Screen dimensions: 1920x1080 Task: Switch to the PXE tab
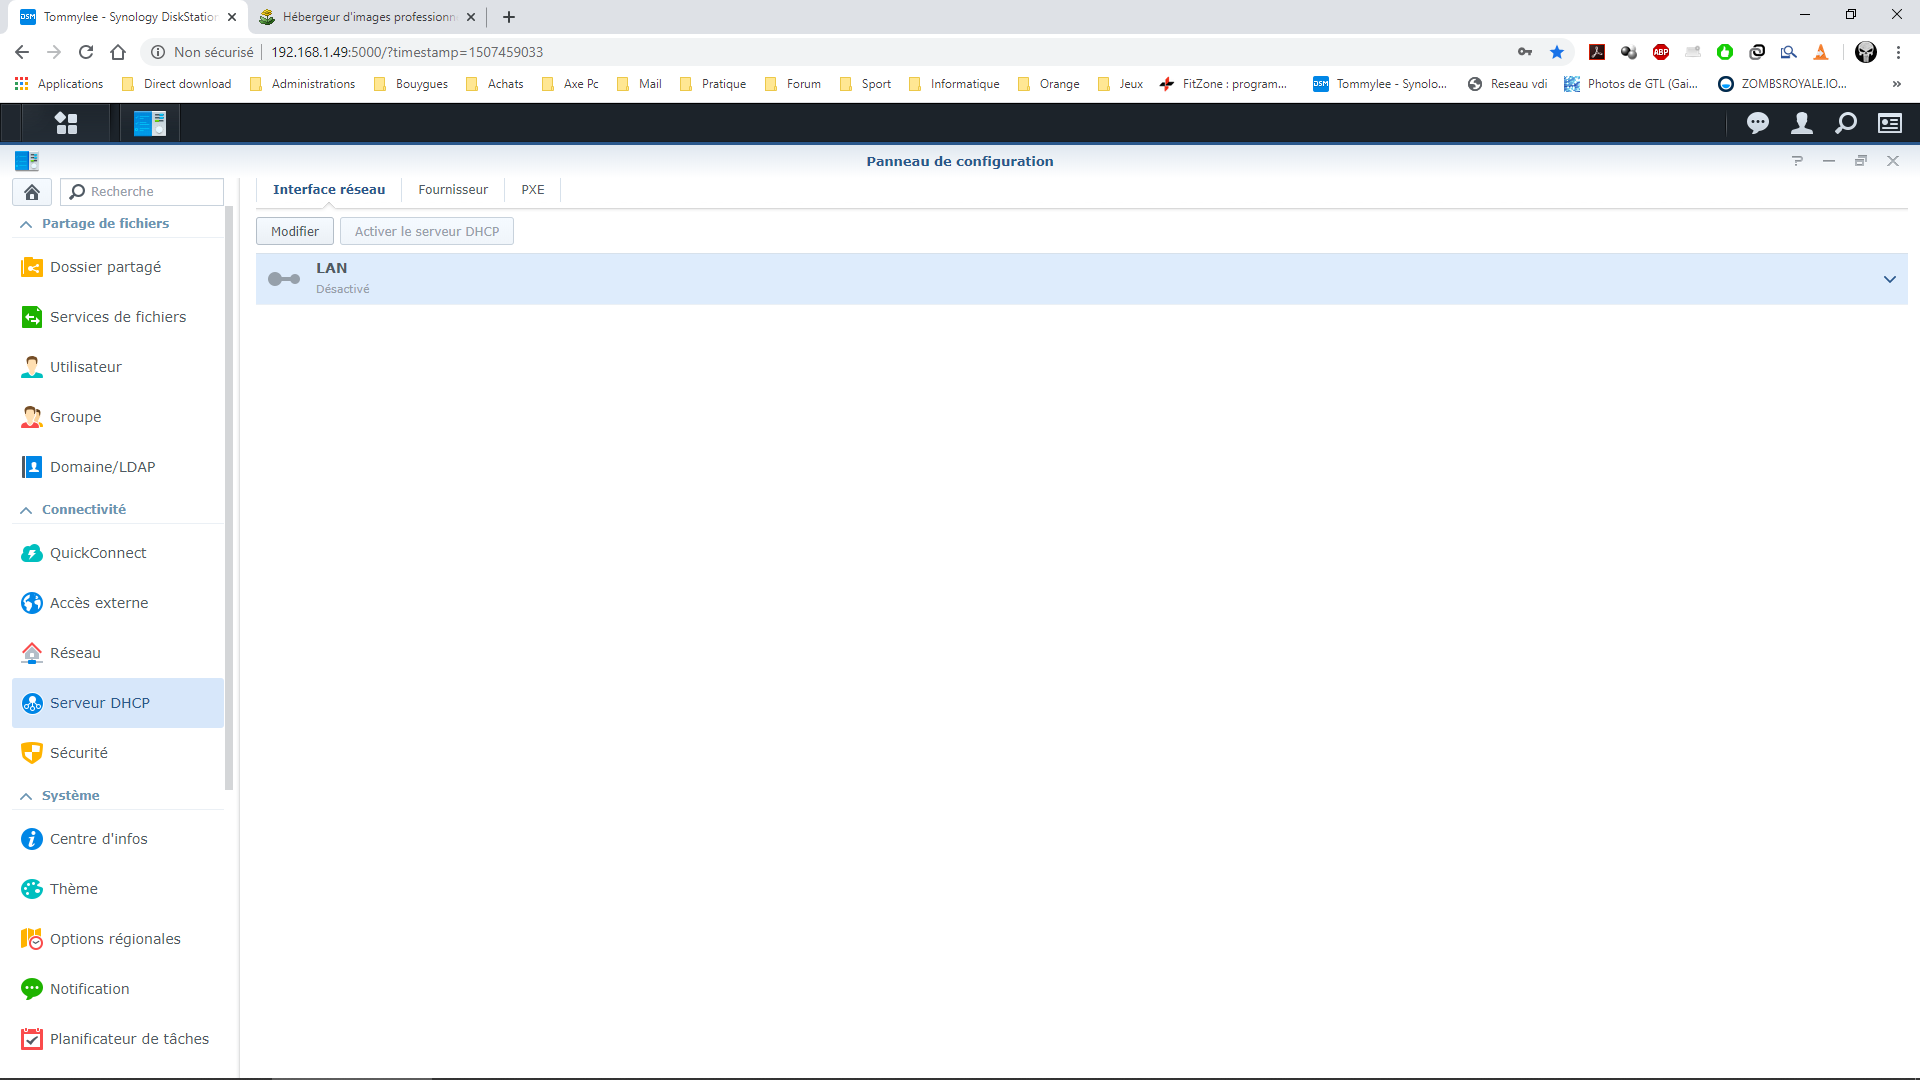click(x=532, y=190)
